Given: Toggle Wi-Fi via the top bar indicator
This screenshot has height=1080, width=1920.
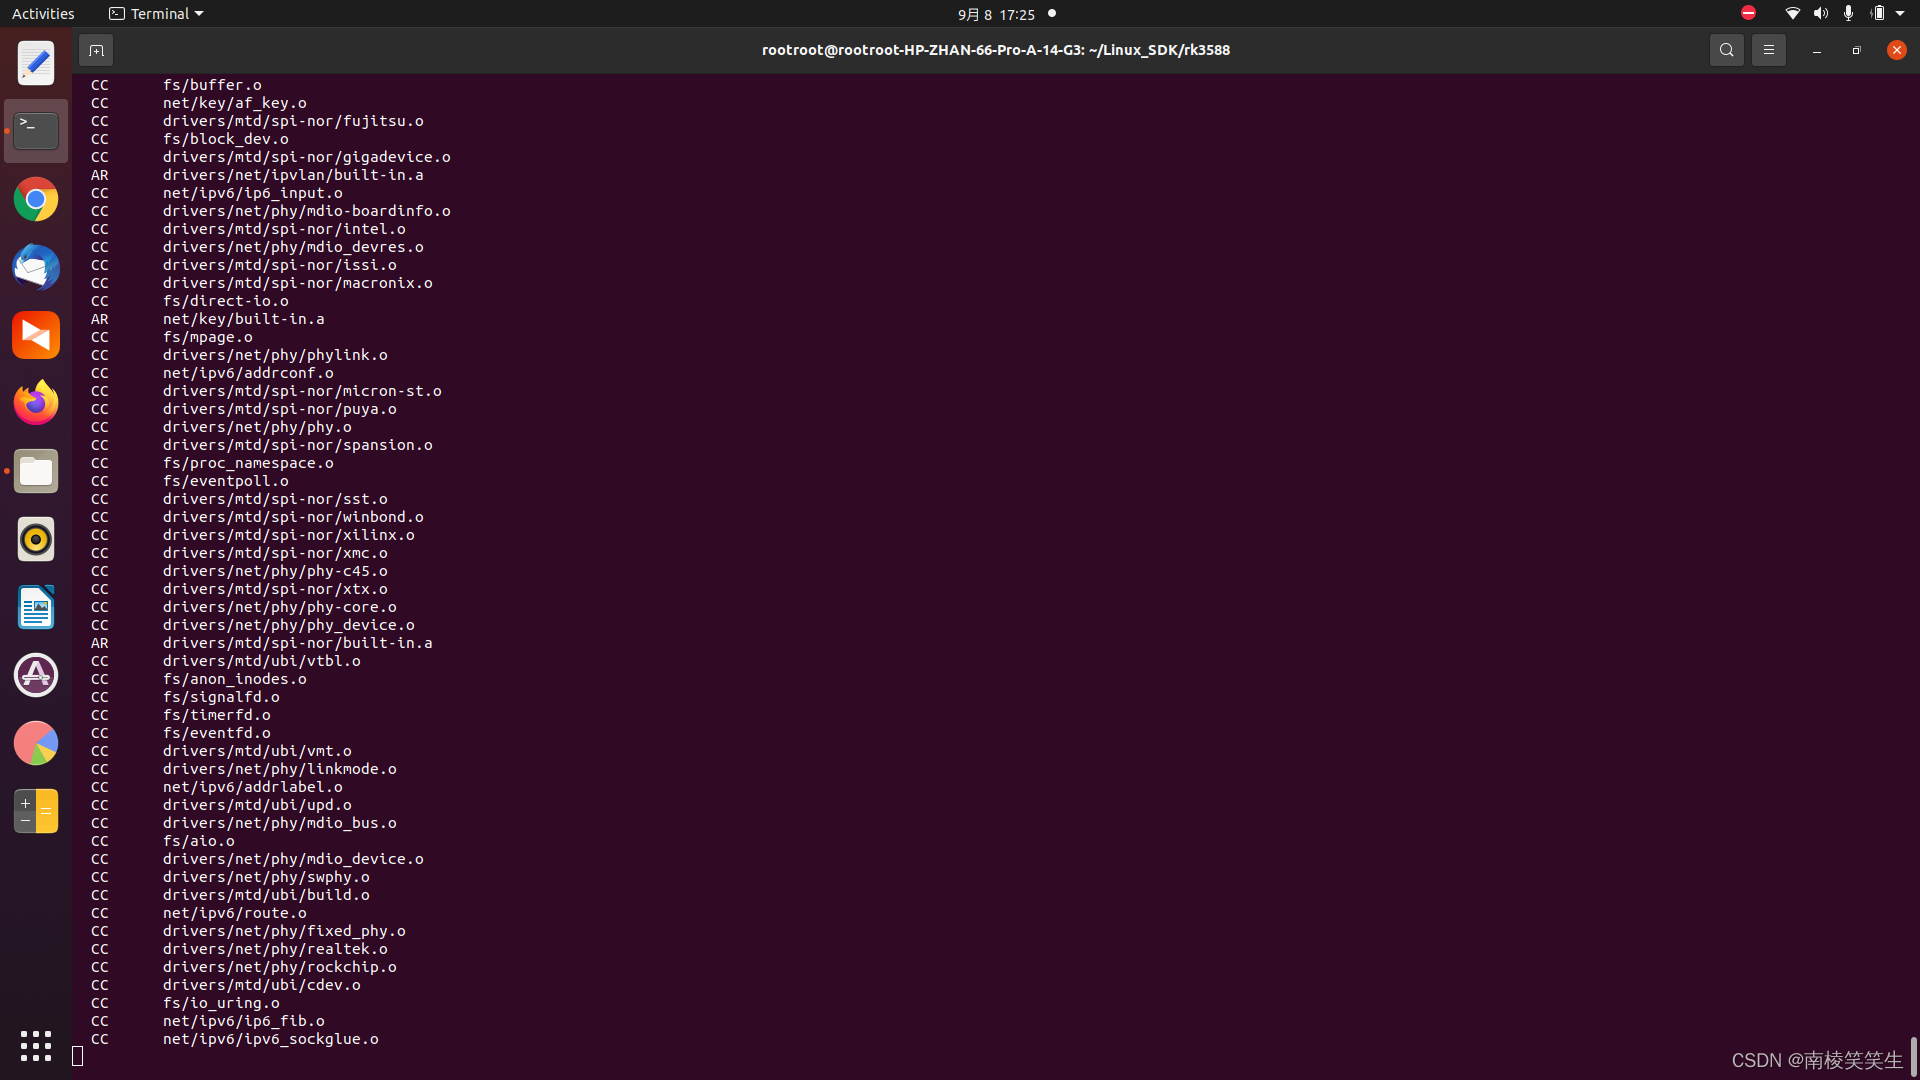Looking at the screenshot, I should 1793,13.
